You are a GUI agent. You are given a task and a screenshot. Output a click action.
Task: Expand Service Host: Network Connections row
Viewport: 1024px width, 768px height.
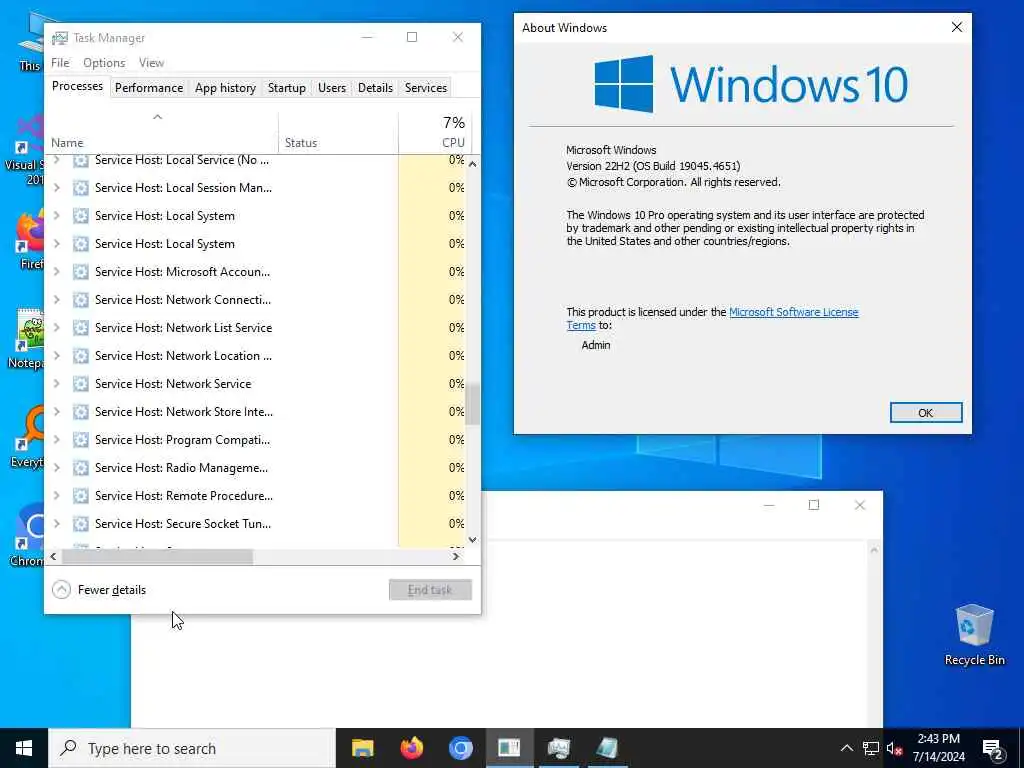coord(57,300)
